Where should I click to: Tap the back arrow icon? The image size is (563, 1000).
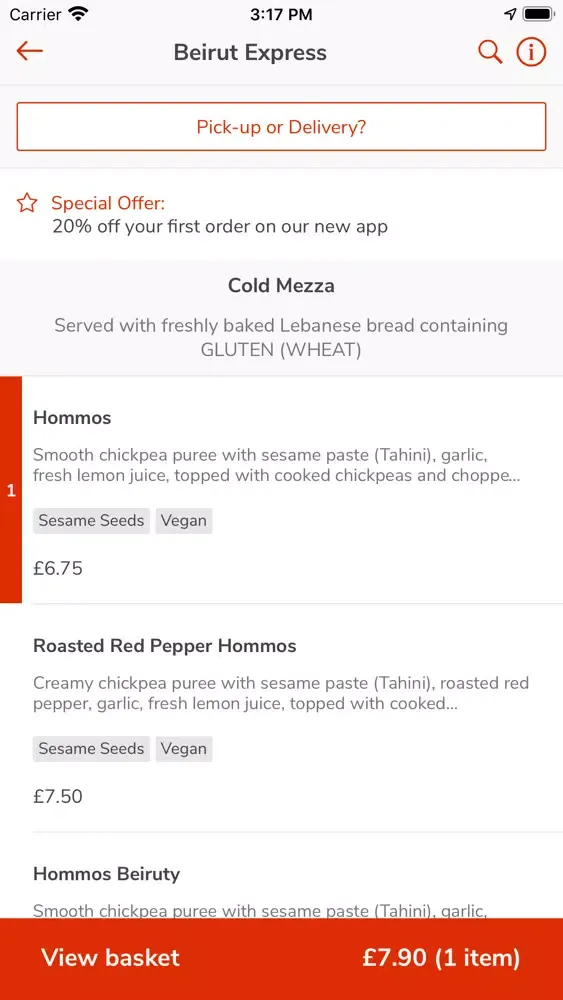29,52
